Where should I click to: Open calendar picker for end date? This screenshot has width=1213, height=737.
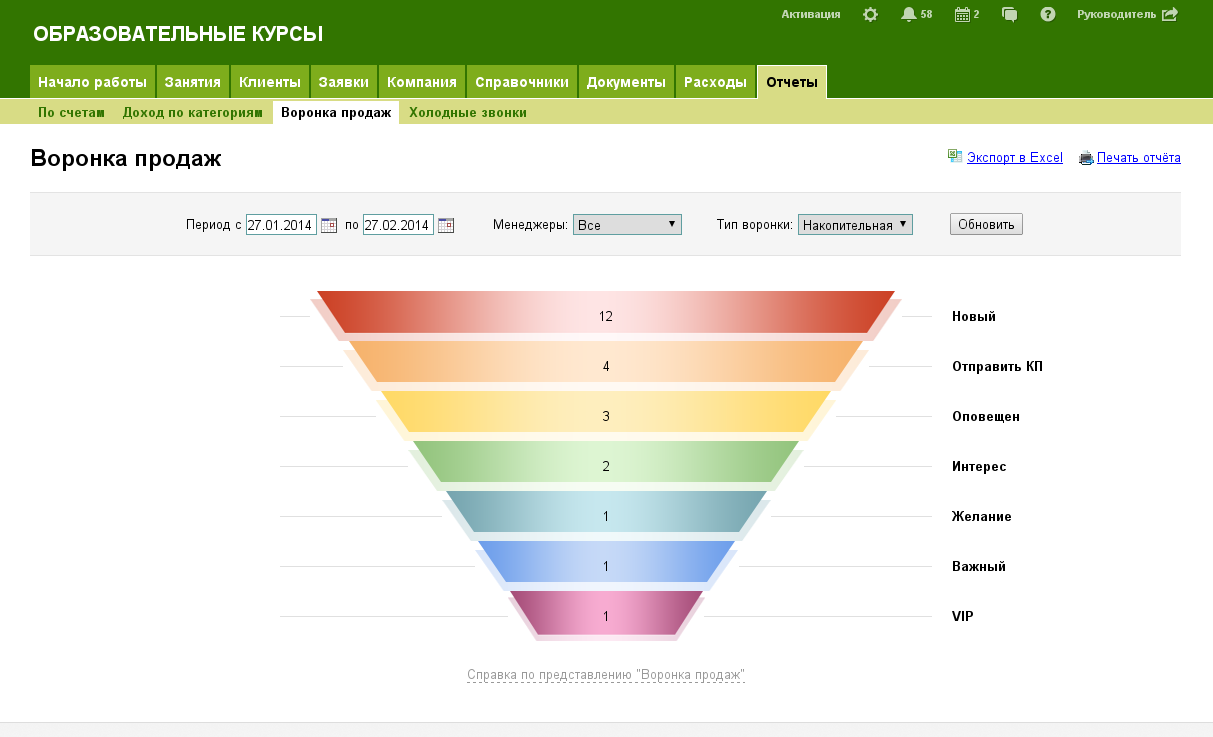tap(446, 225)
